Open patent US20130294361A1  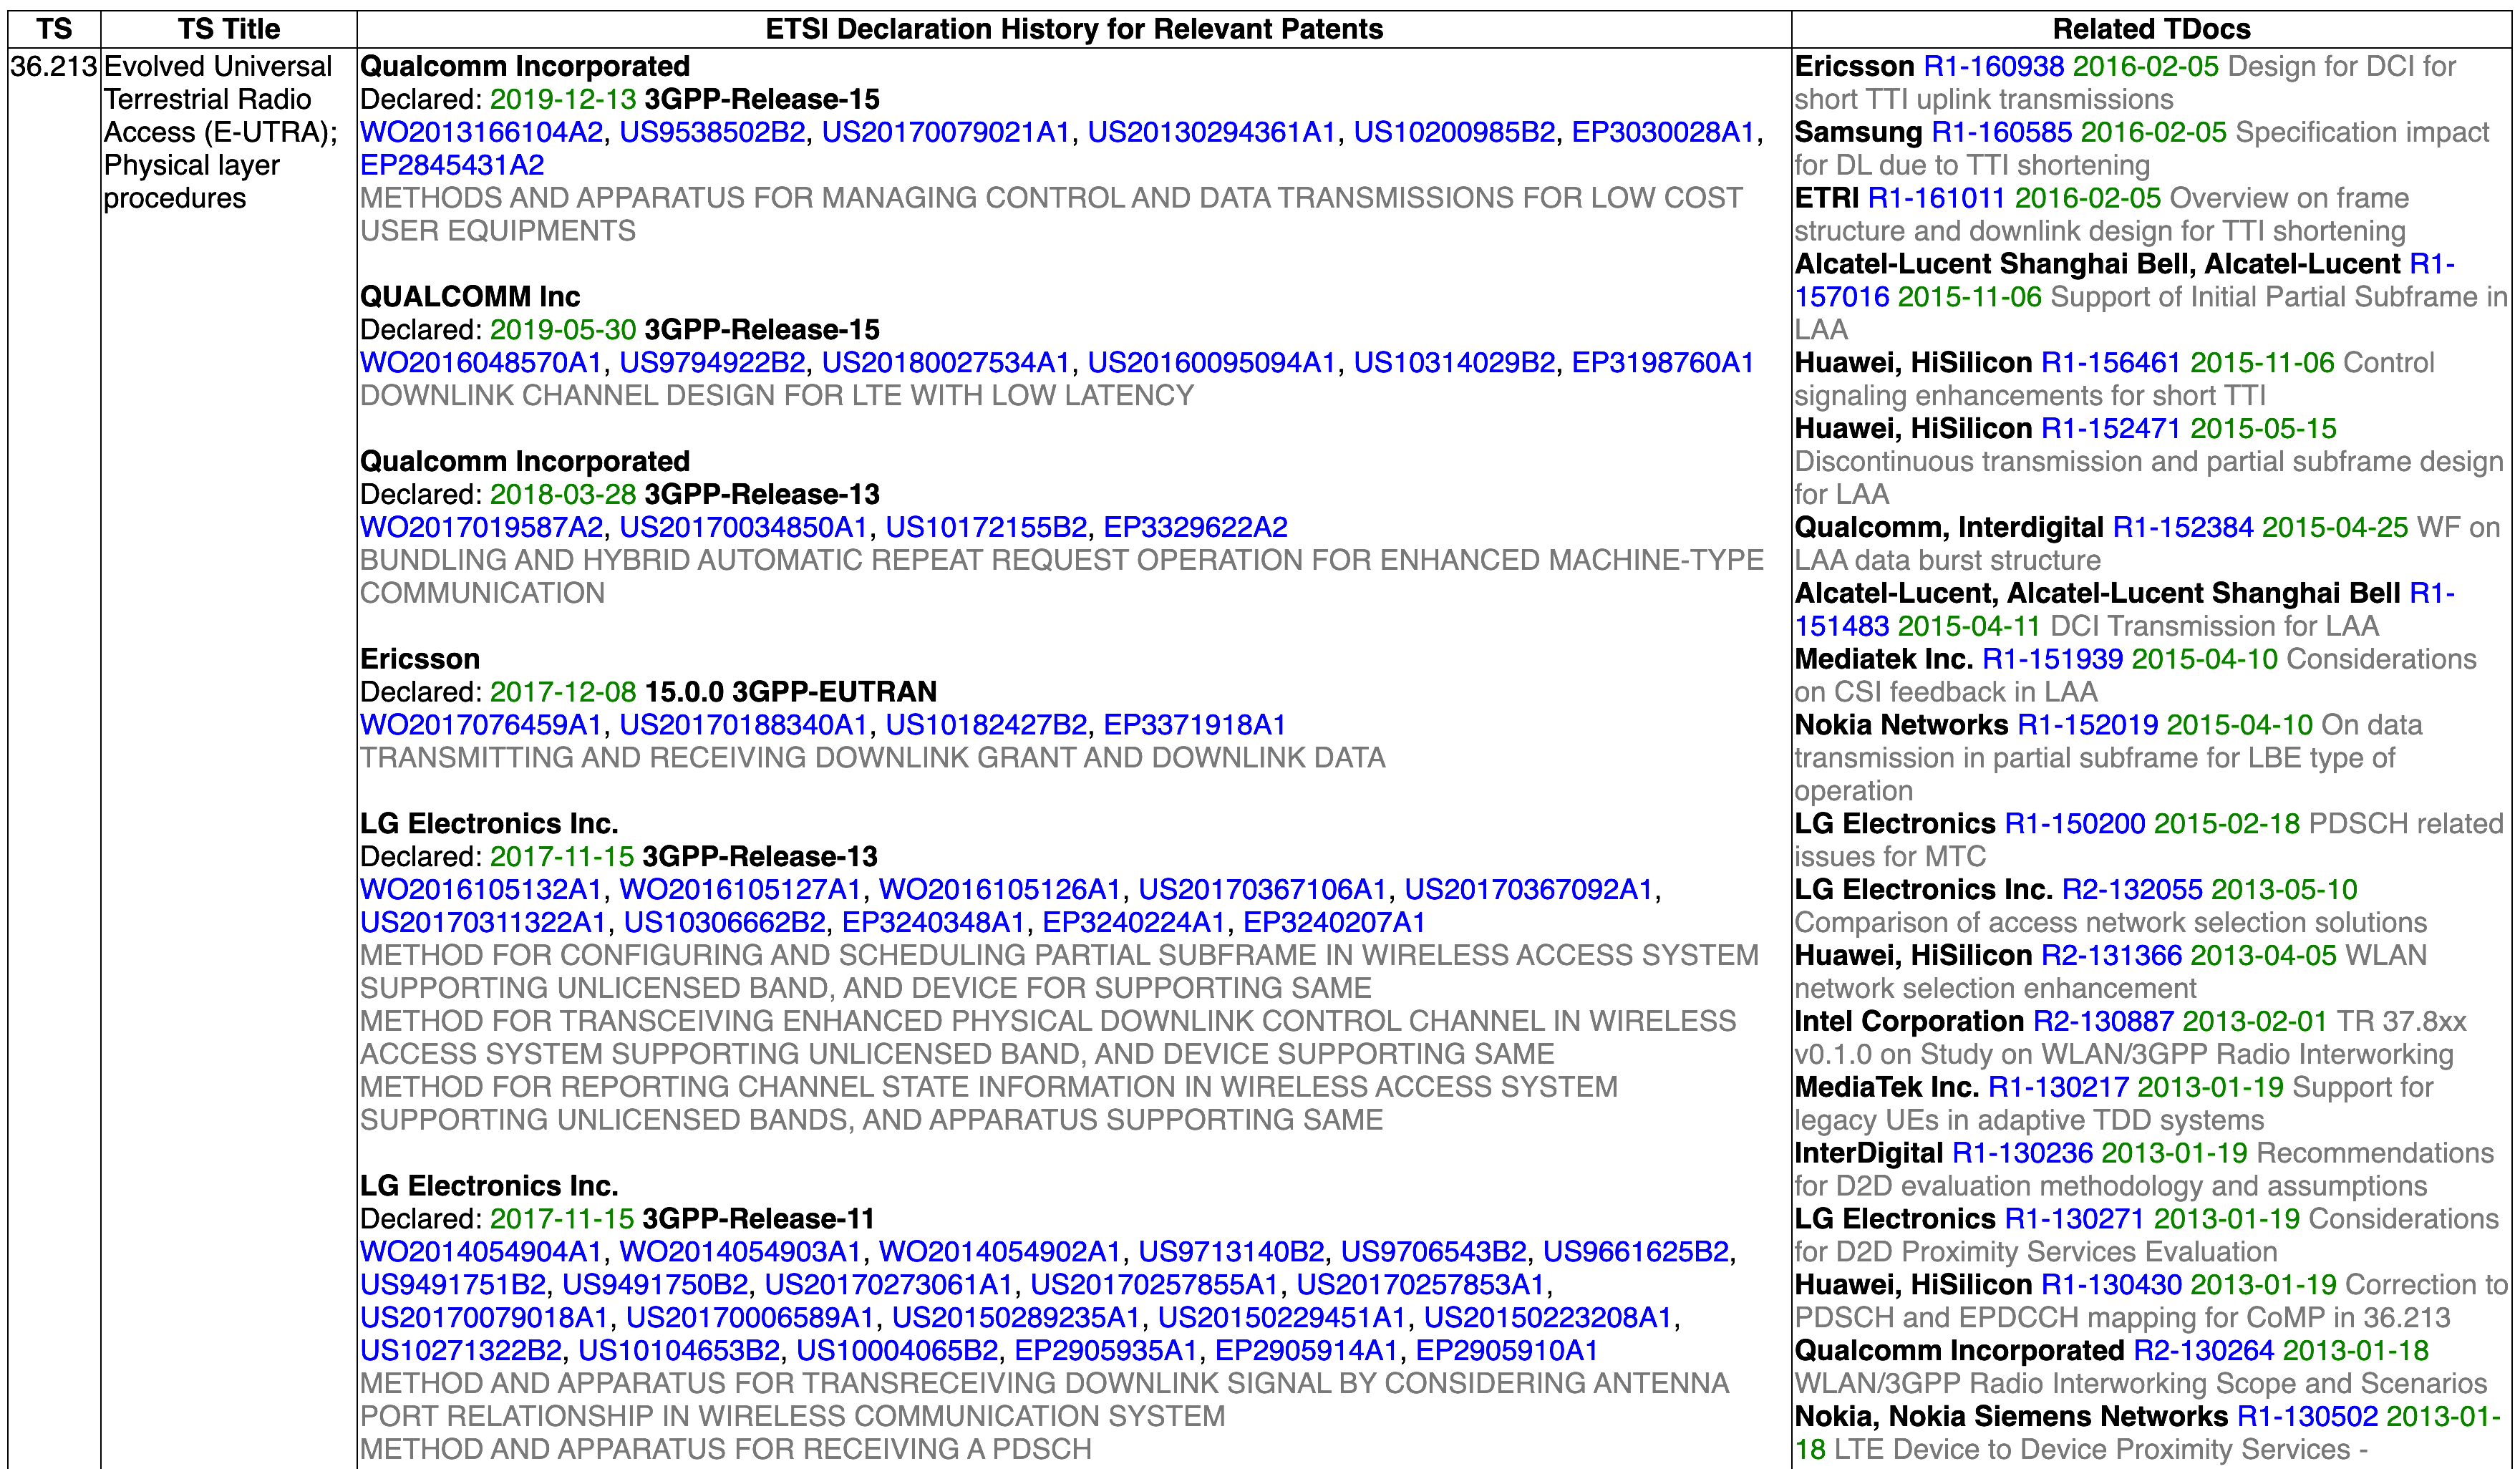pyautogui.click(x=1212, y=132)
